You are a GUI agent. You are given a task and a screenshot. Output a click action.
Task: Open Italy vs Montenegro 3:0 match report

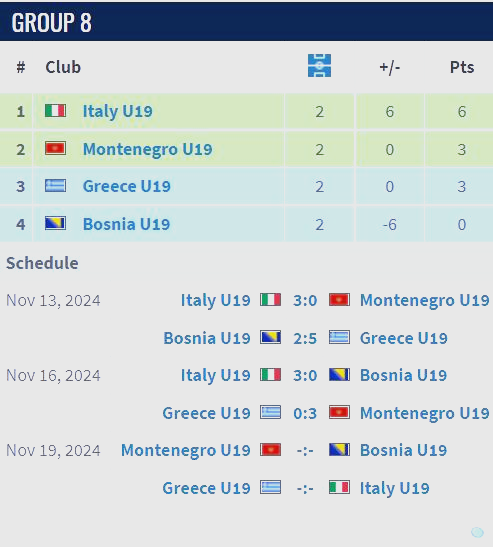(305, 300)
